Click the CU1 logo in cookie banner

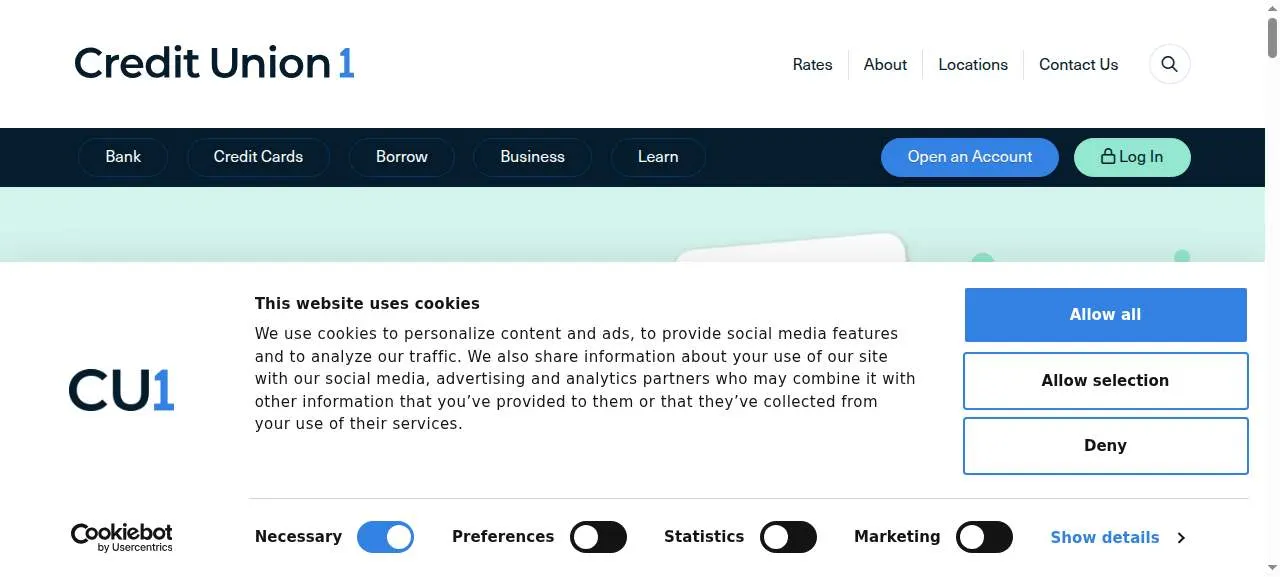(121, 390)
